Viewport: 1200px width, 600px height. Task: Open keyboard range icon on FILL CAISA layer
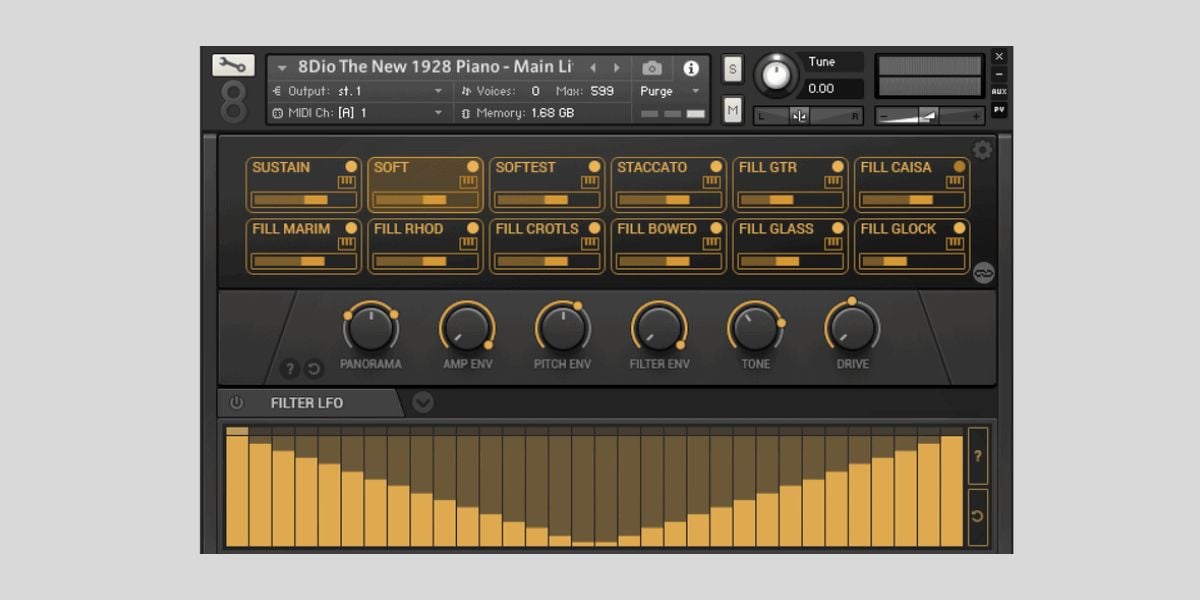(955, 182)
